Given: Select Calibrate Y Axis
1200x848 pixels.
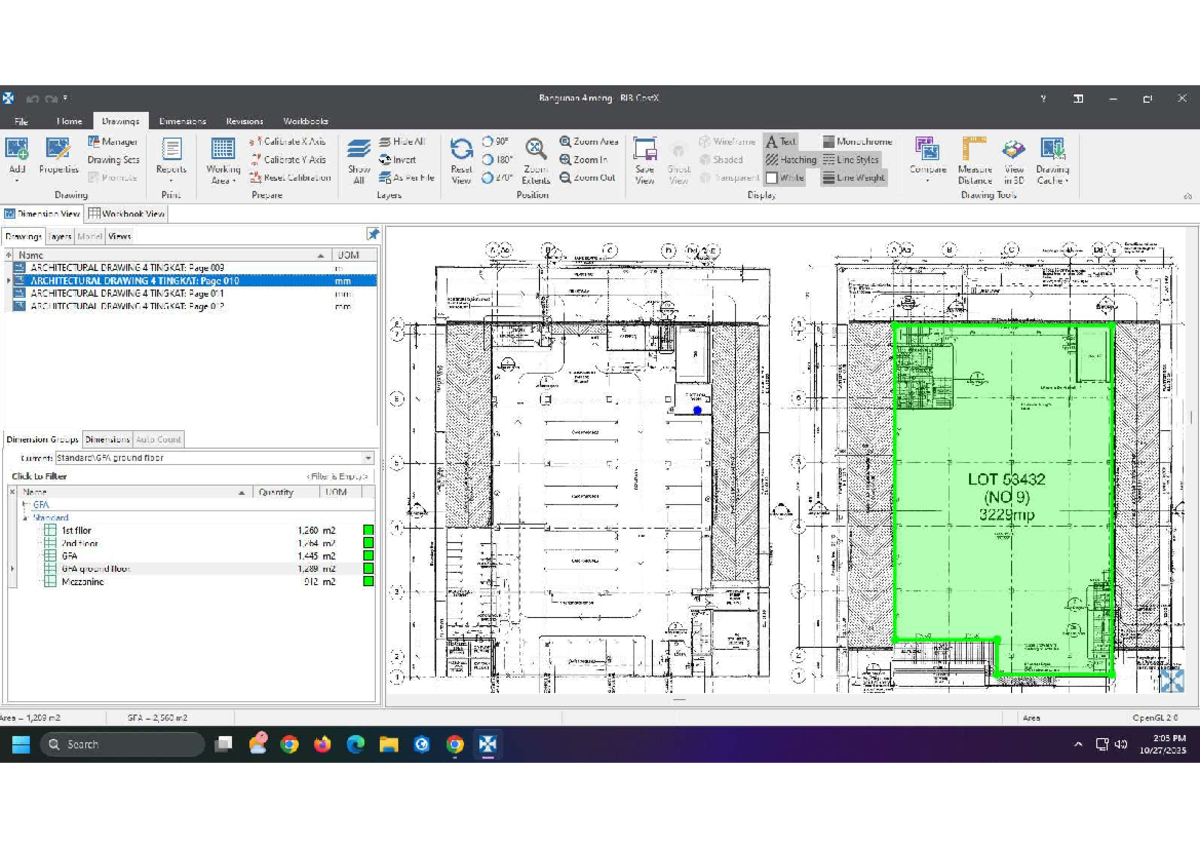Looking at the screenshot, I should point(288,160).
